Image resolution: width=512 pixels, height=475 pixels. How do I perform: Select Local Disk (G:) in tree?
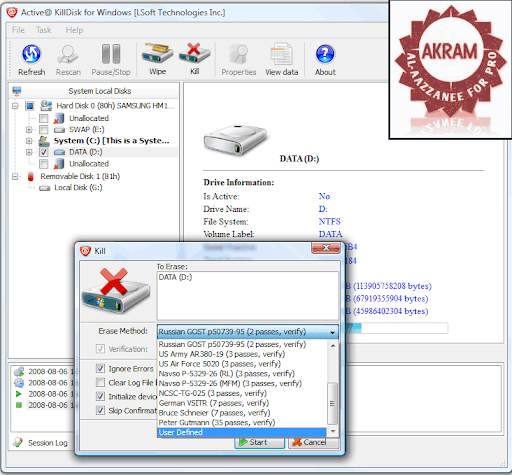[78, 188]
